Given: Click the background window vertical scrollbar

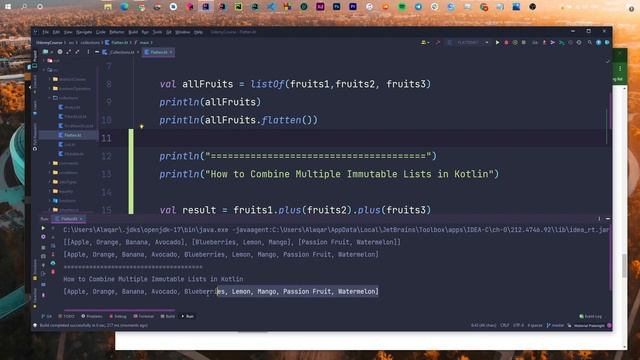Looking at the screenshot, I should (624, 265).
